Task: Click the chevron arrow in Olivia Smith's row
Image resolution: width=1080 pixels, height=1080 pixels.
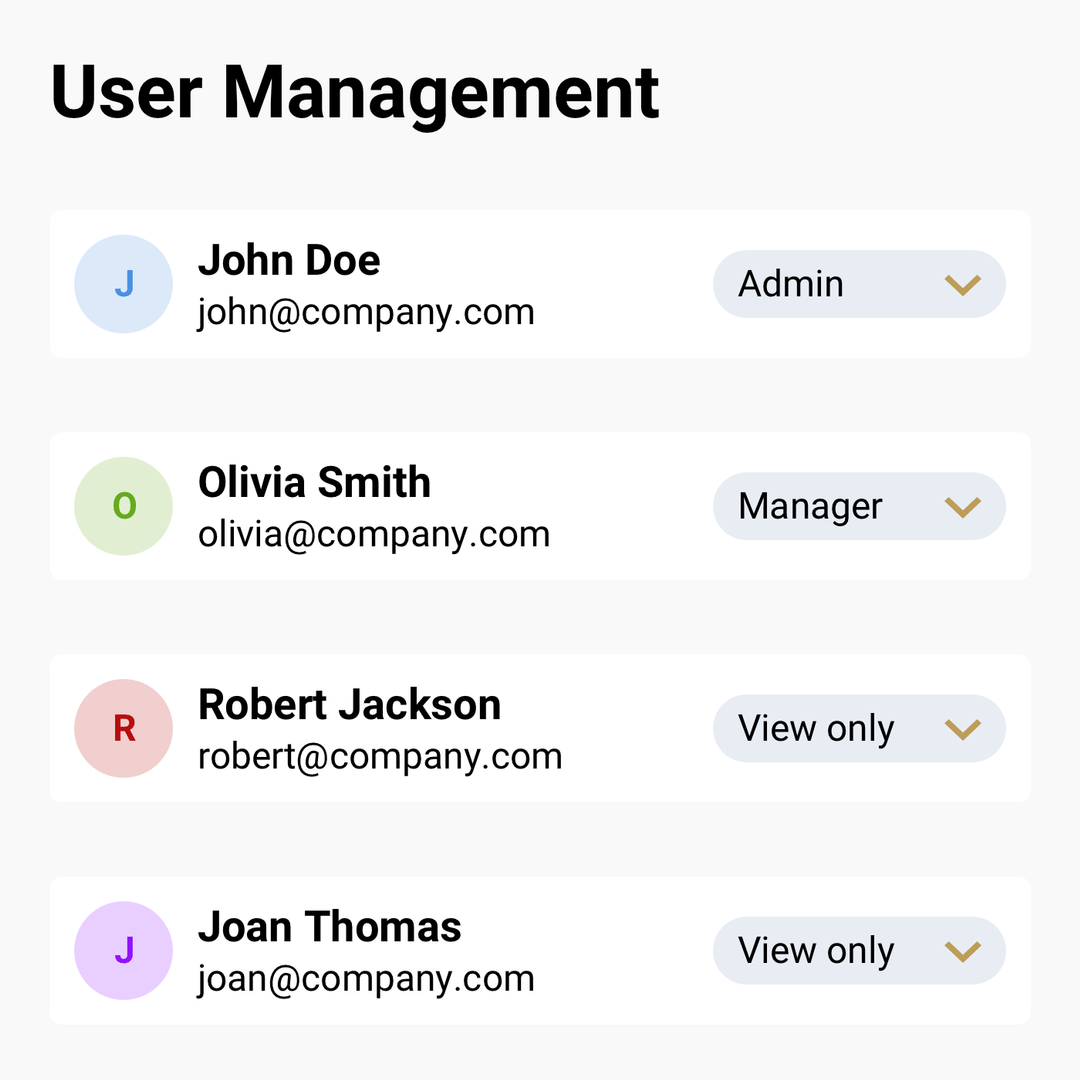Action: [962, 507]
